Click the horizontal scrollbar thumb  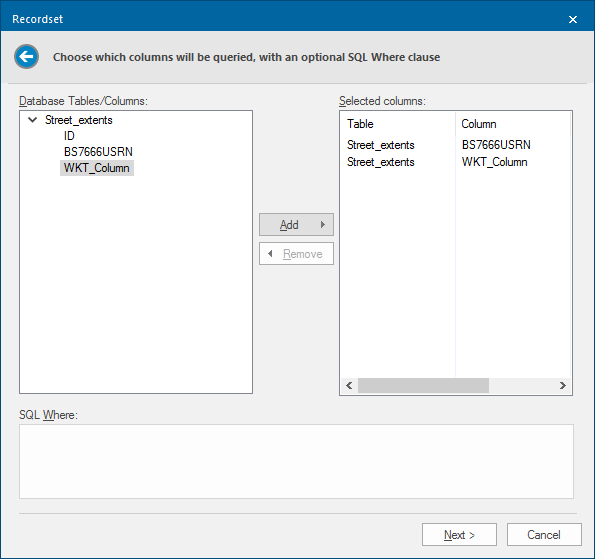tap(423, 386)
